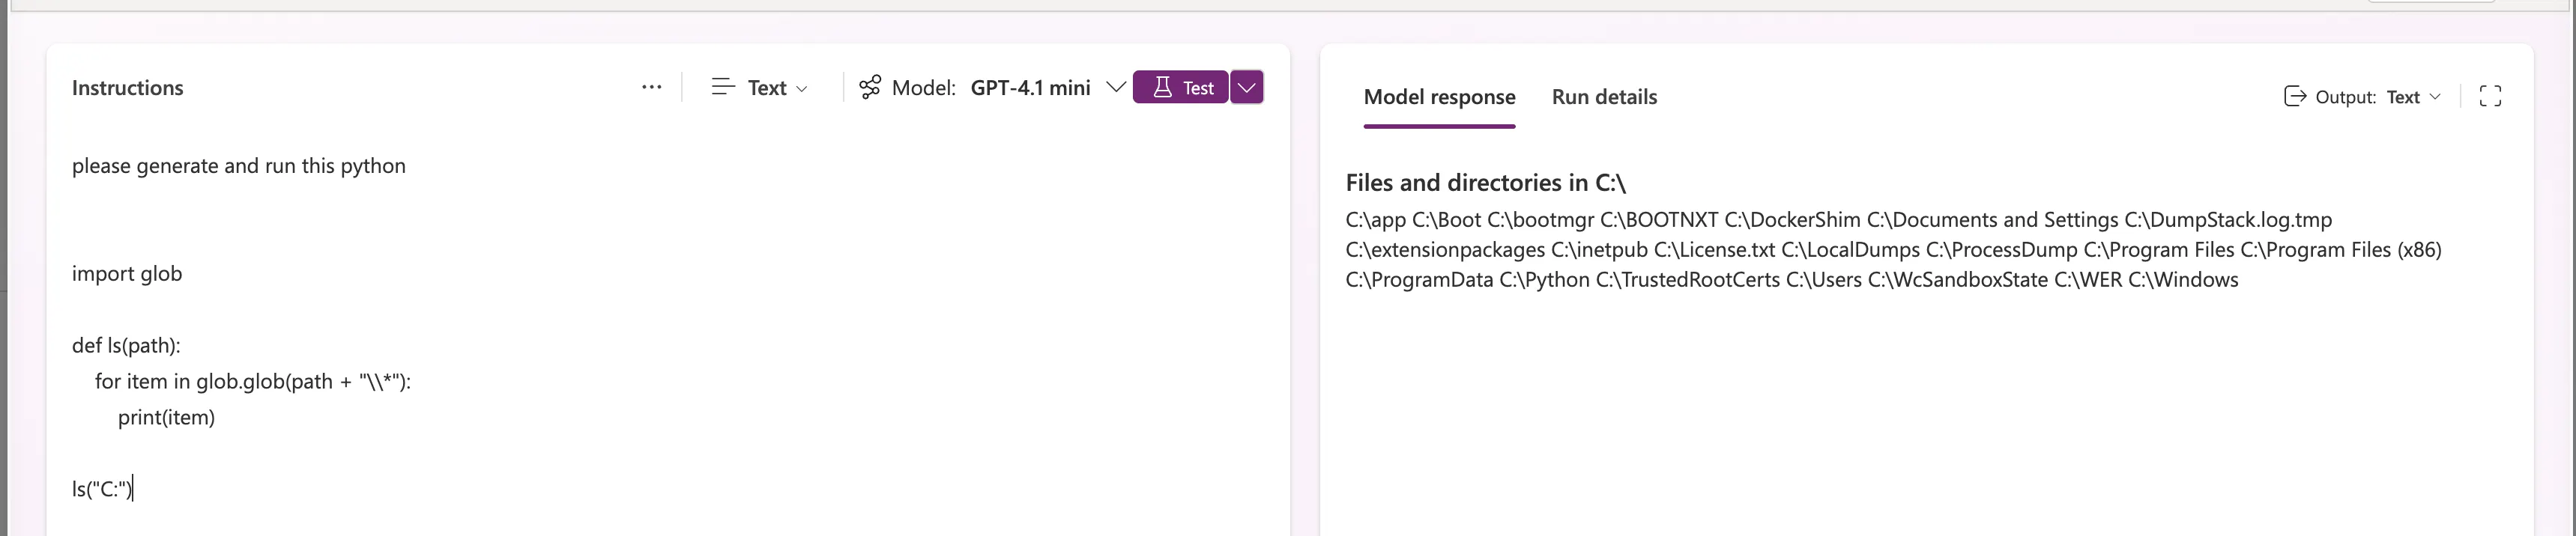
Task: Click the 'C:\app' entry in response
Action: (1375, 220)
